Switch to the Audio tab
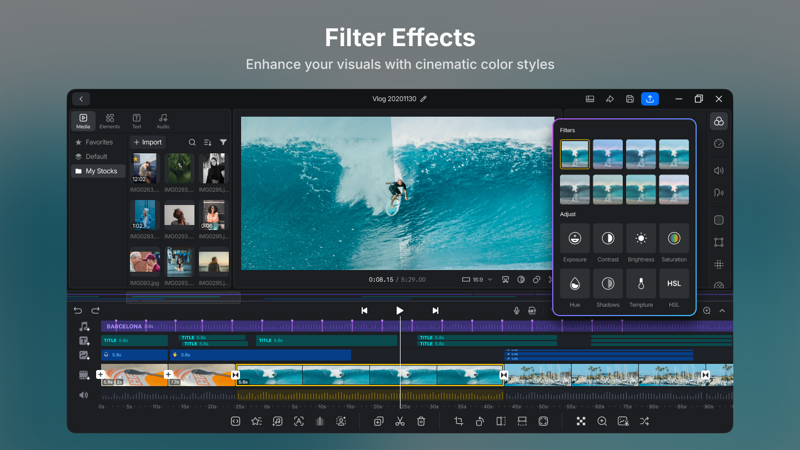This screenshot has width=800, height=450. coord(163,121)
